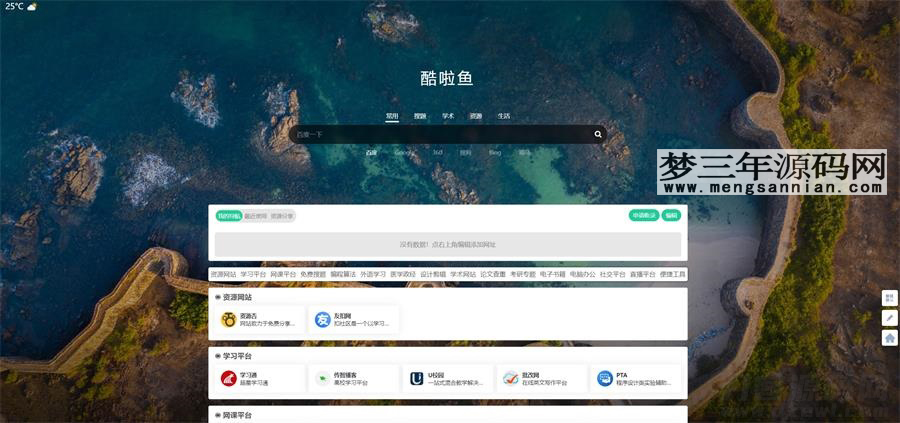Click the PTA card title text
900x423 pixels.
click(622, 375)
